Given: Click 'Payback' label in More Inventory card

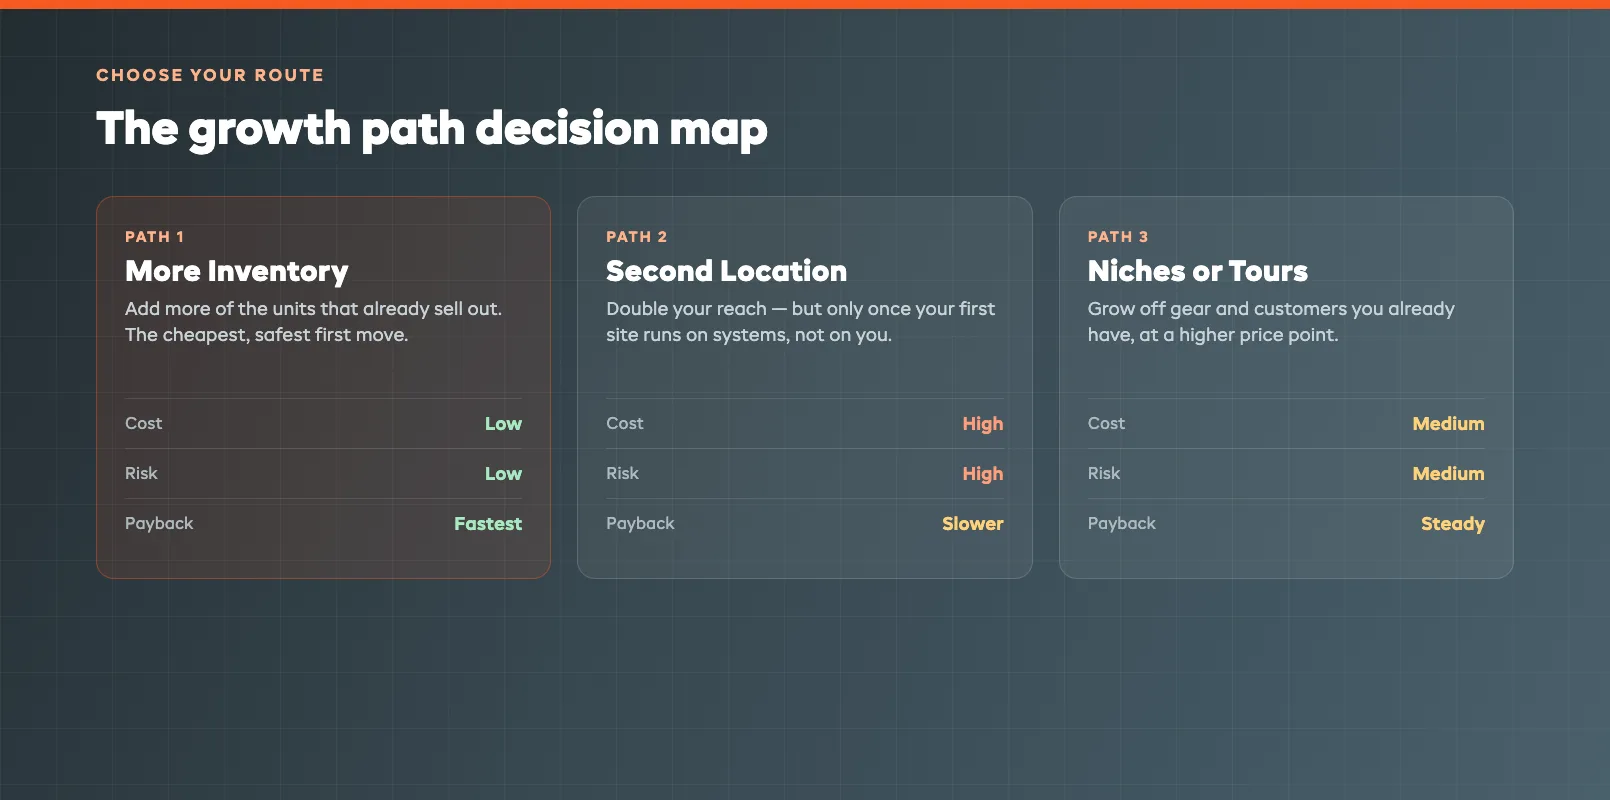Looking at the screenshot, I should (159, 524).
